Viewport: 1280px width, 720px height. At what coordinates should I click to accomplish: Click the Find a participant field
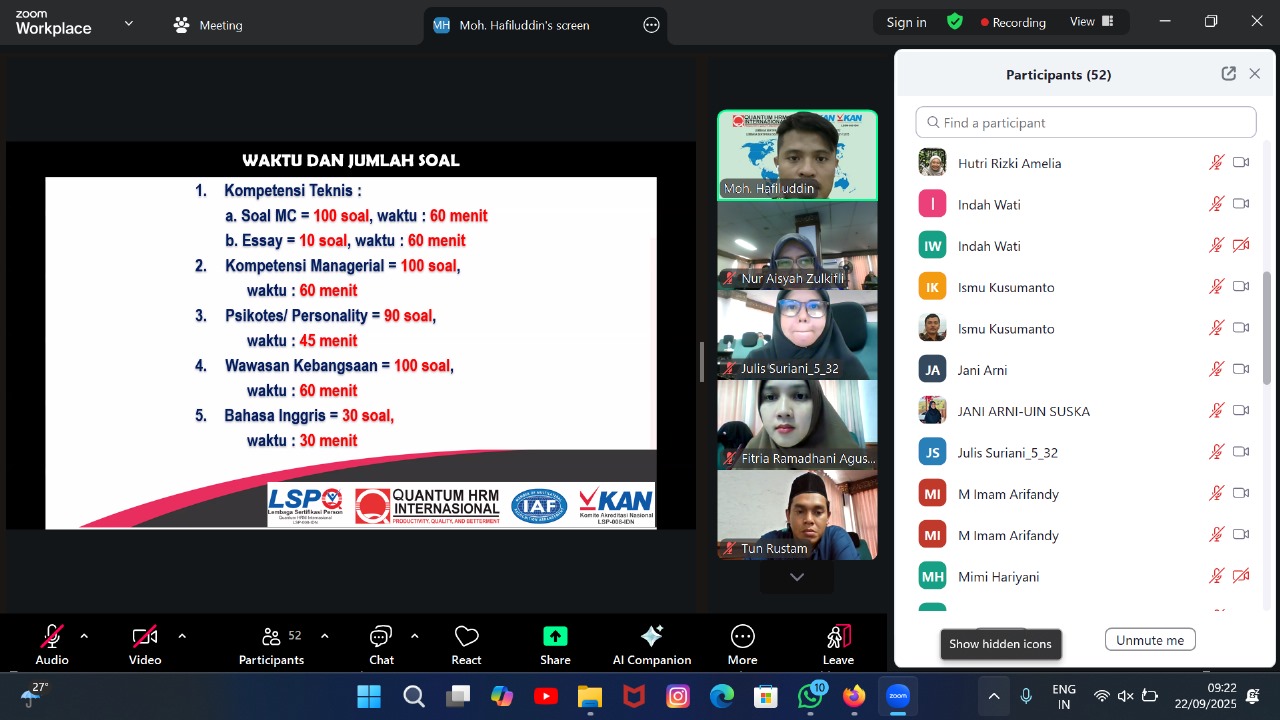(x=1085, y=122)
